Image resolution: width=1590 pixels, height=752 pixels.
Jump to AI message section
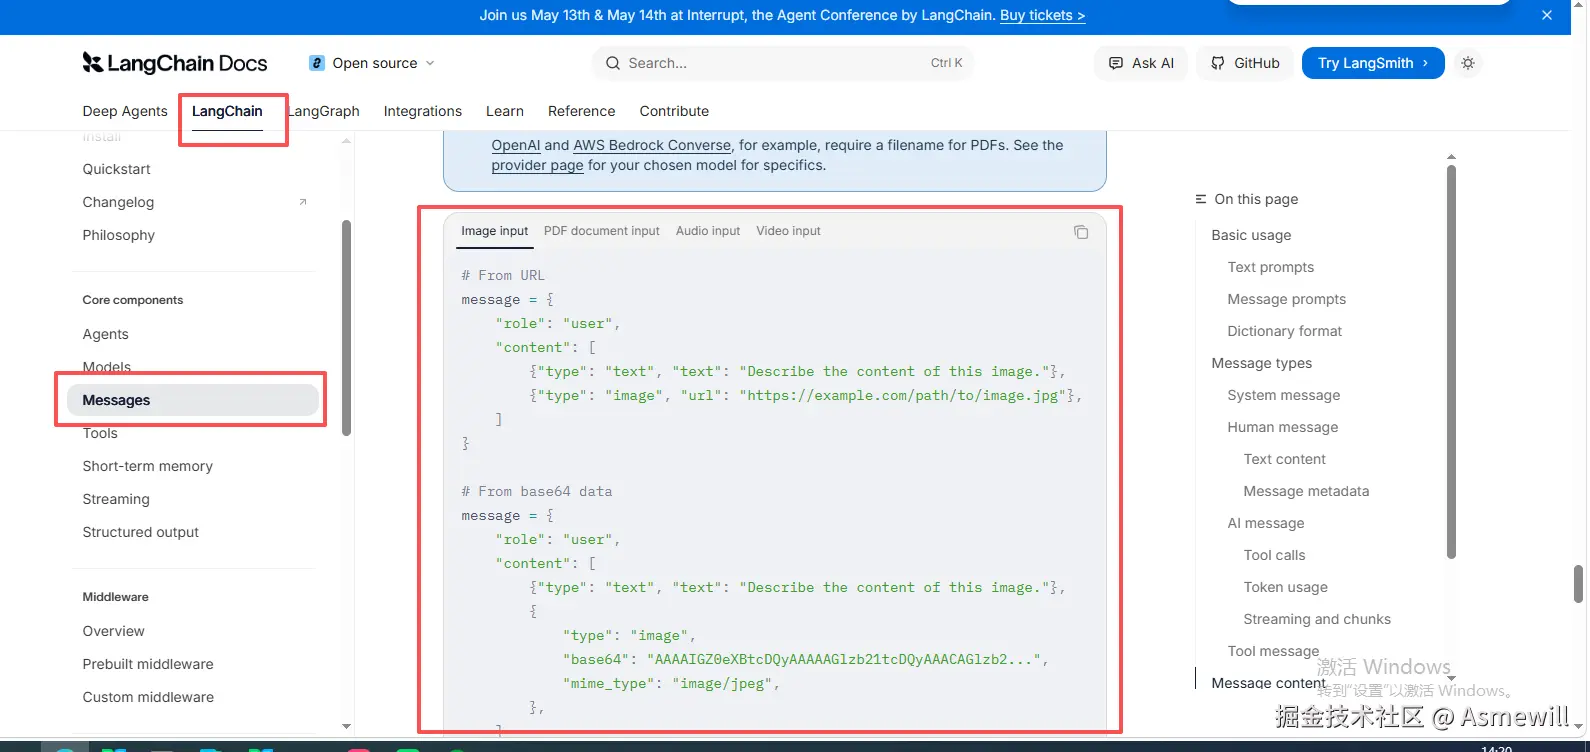[x=1266, y=523]
